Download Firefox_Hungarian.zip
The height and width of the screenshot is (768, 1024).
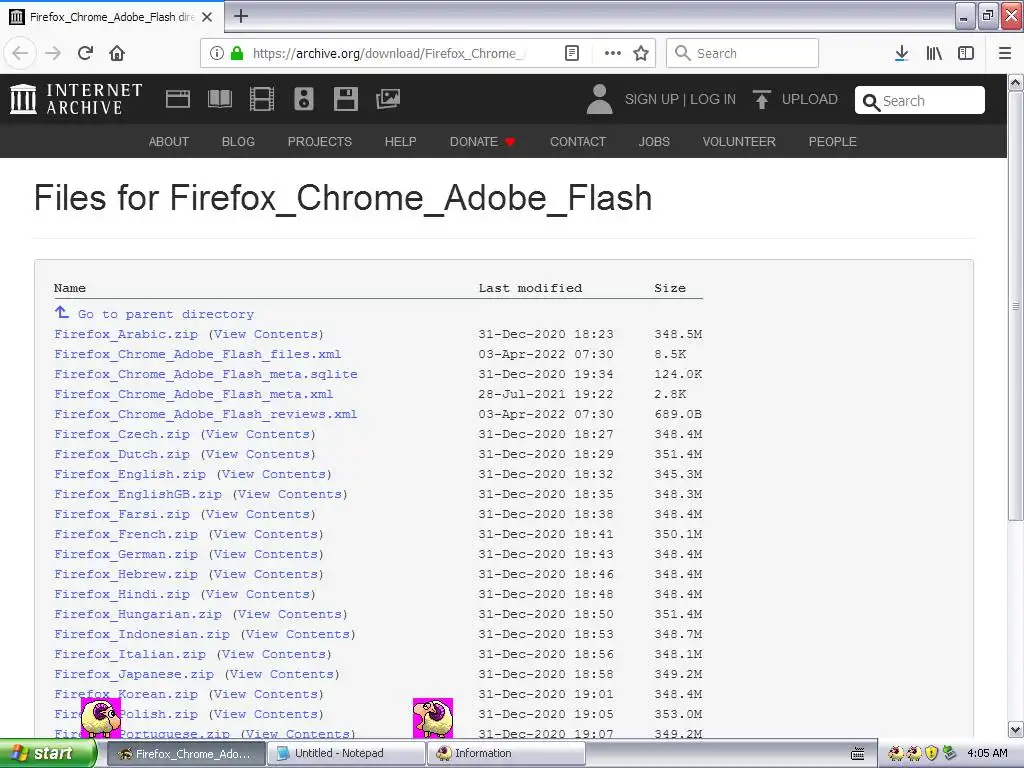(x=138, y=615)
